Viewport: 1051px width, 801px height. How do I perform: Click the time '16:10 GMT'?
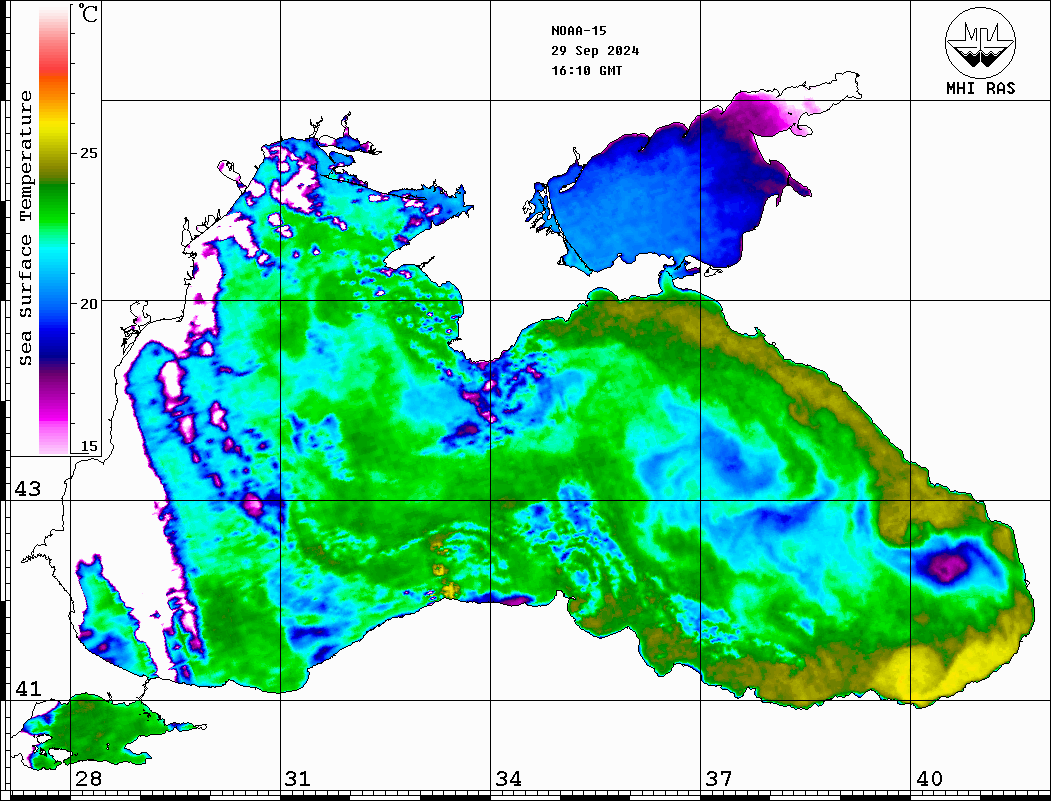(586, 70)
